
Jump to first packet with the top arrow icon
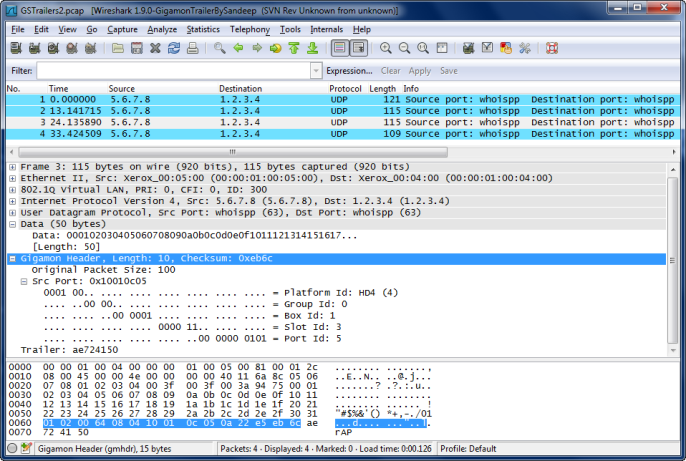click(x=295, y=48)
